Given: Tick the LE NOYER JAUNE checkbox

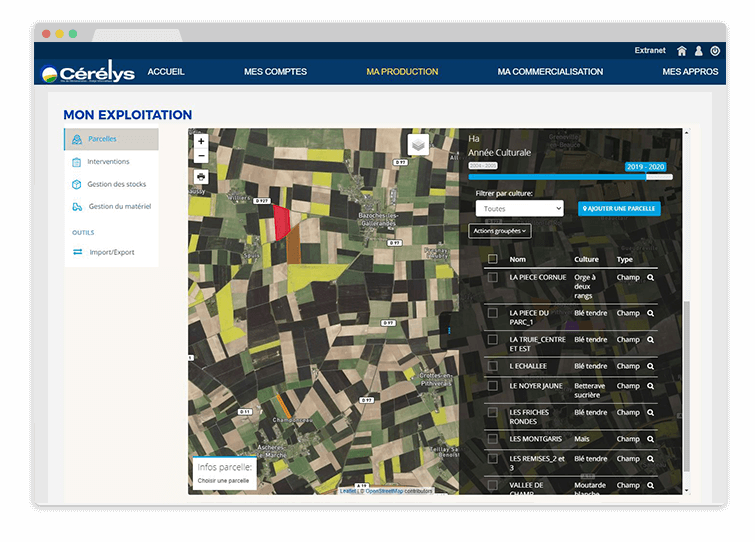Looking at the screenshot, I should click(492, 386).
